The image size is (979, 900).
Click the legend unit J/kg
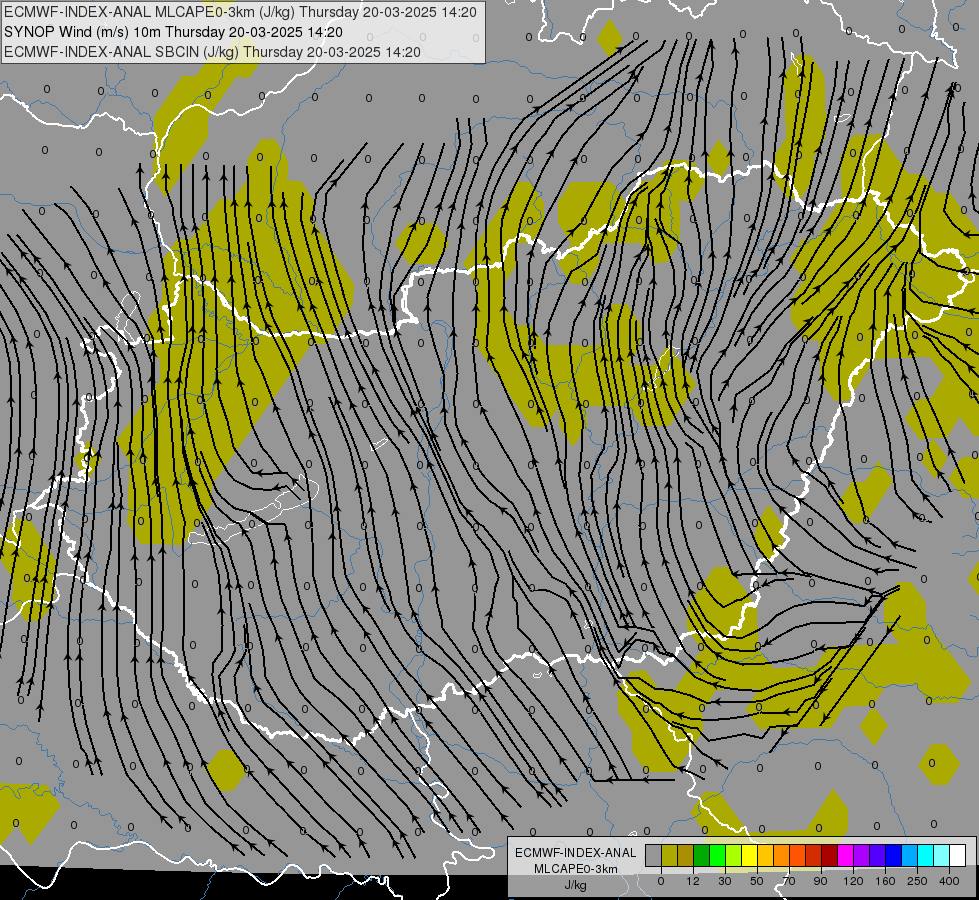pyautogui.click(x=575, y=885)
